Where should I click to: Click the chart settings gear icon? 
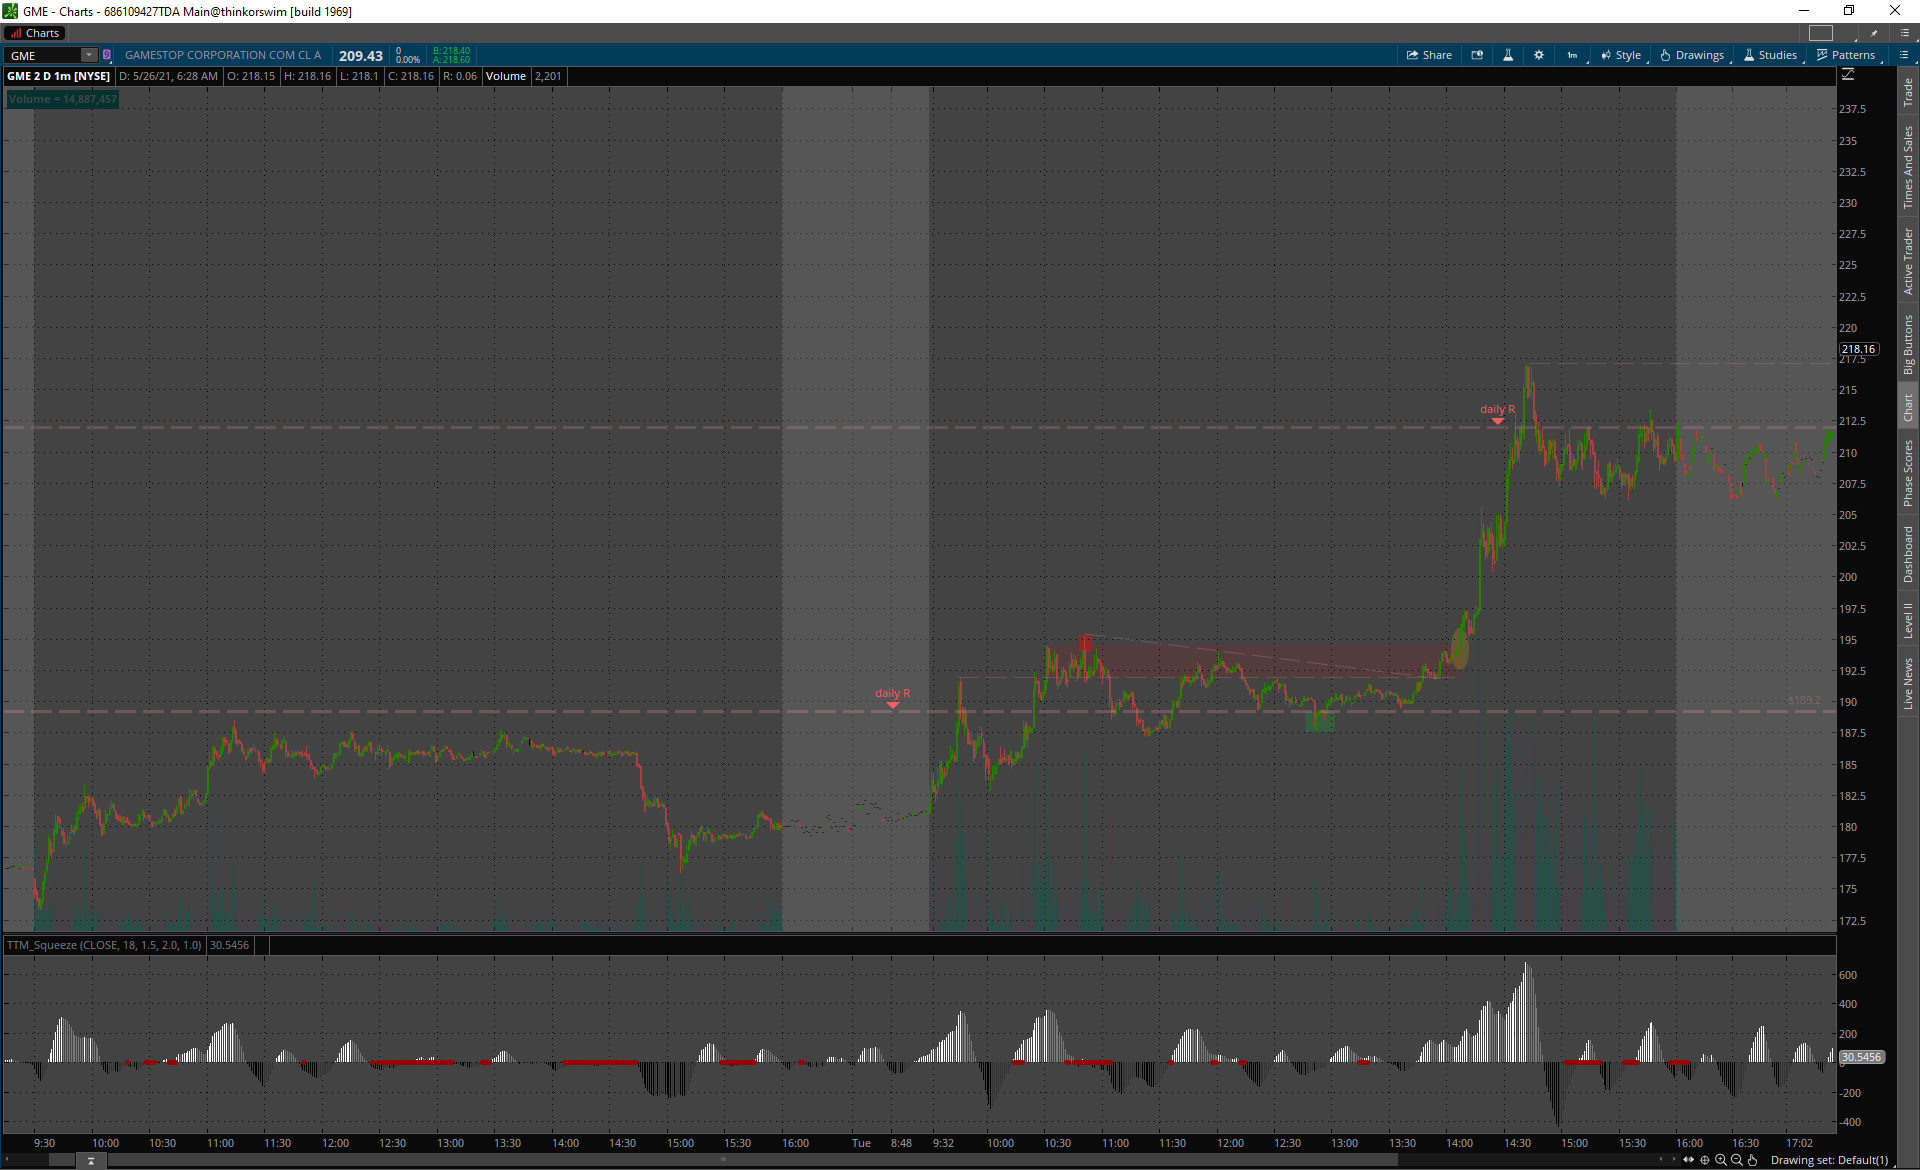1539,55
